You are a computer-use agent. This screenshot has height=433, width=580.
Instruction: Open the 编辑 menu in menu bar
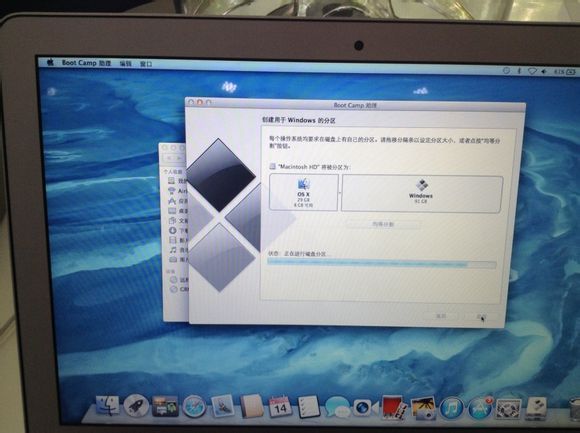click(x=125, y=64)
